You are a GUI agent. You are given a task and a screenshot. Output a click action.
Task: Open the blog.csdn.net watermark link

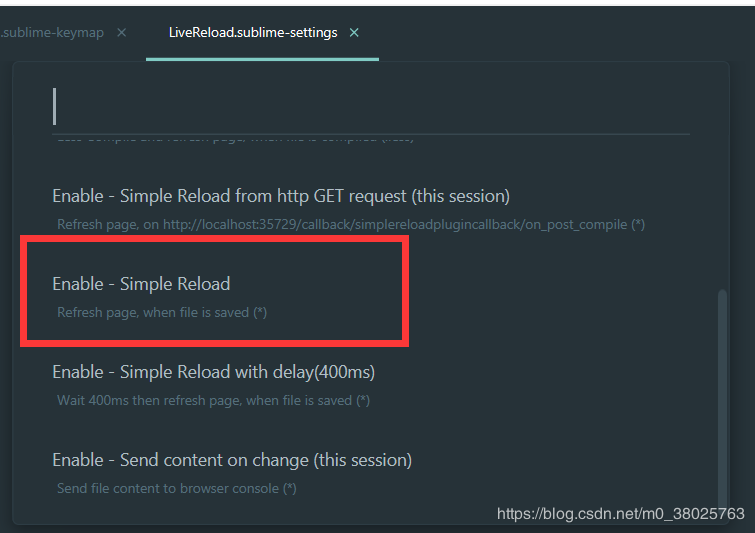(x=621, y=514)
